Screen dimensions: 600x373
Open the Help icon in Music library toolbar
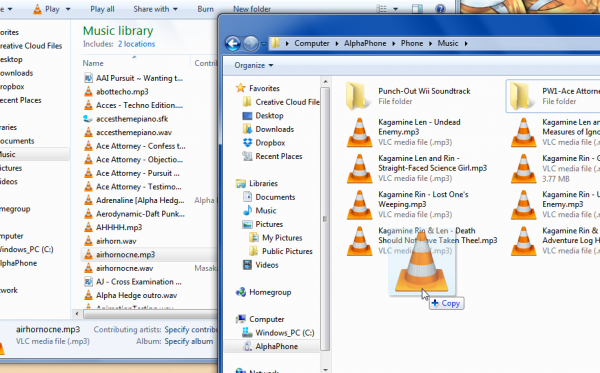point(440,8)
